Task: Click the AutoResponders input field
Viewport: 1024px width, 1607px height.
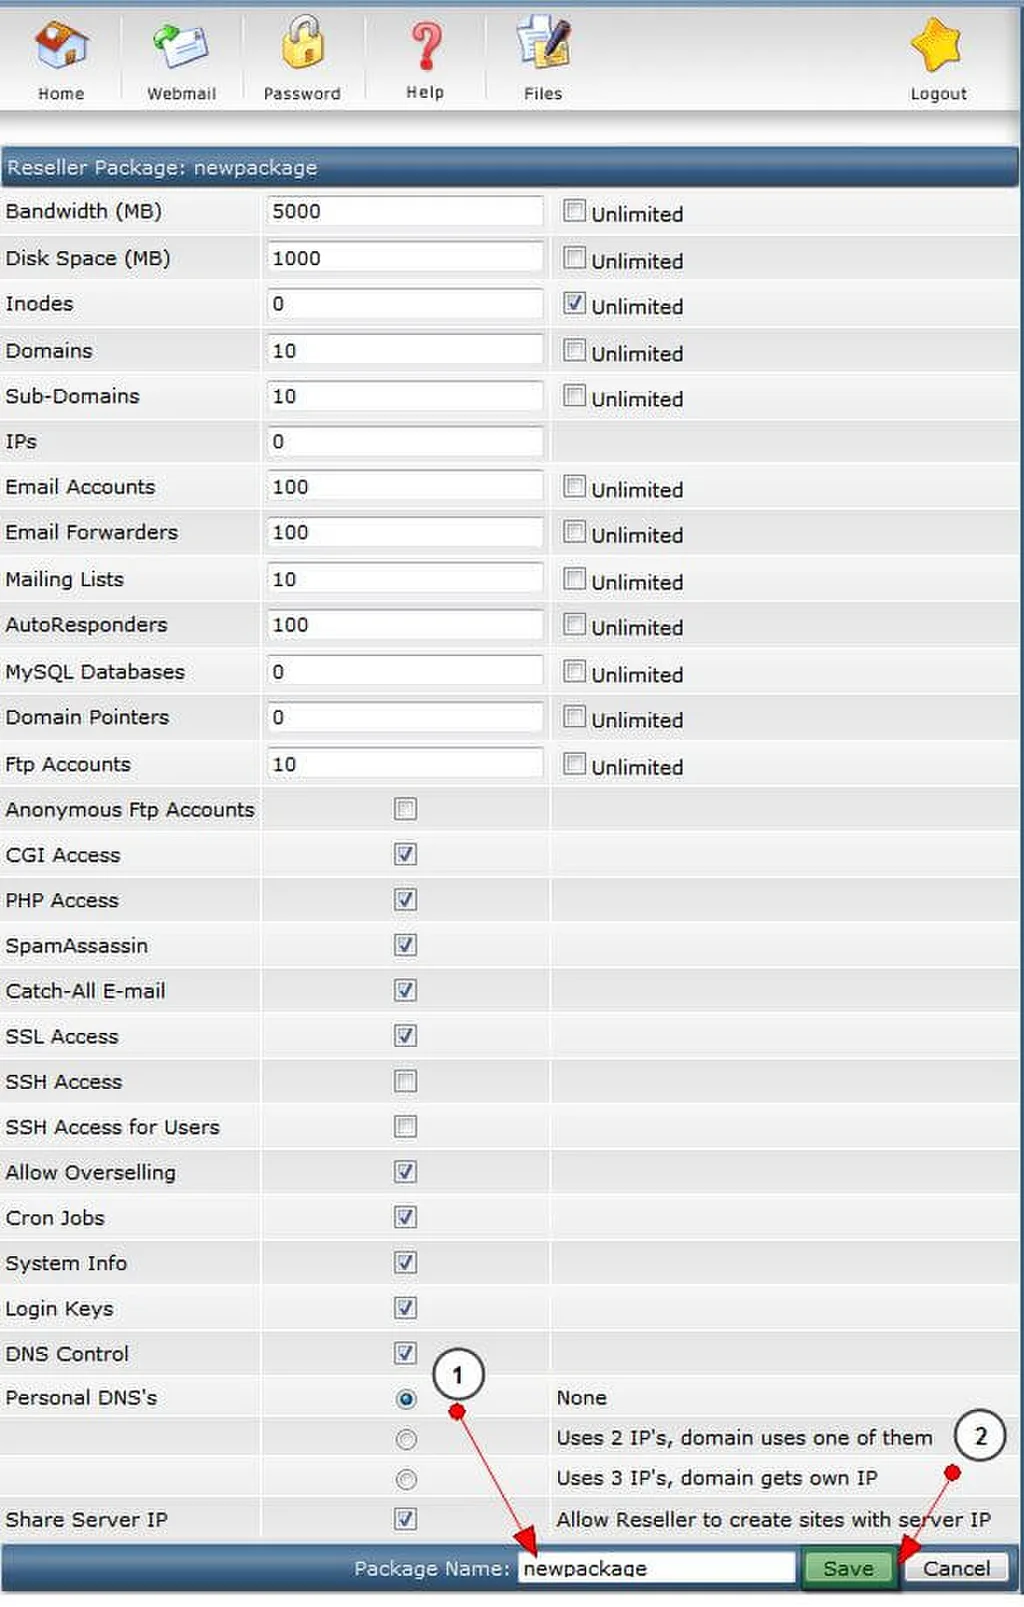Action: [x=405, y=624]
